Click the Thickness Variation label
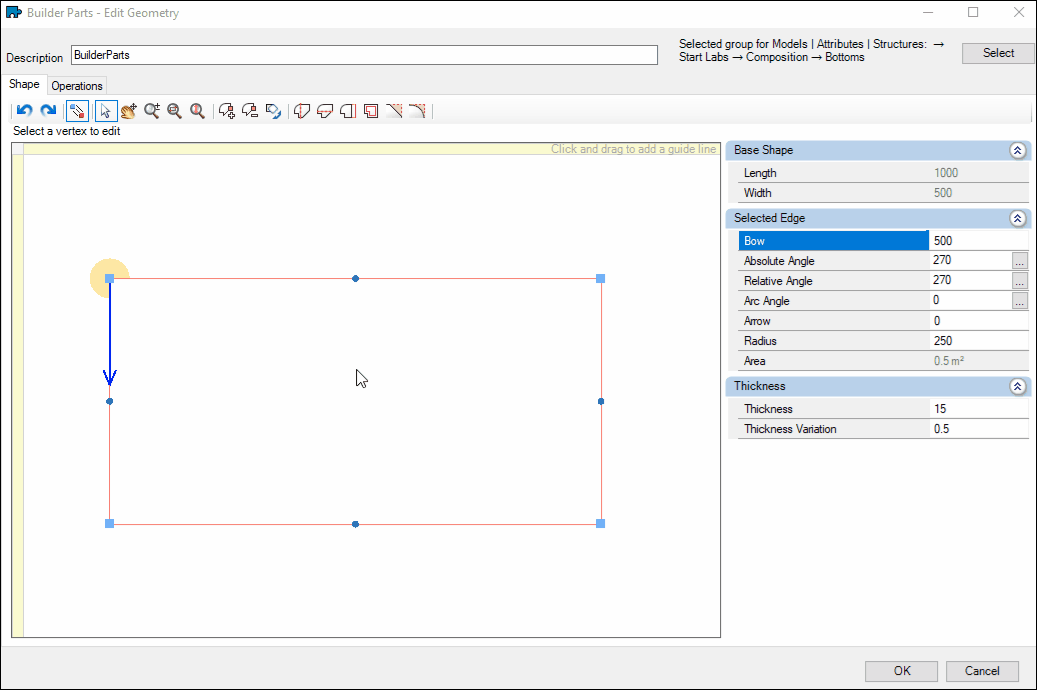This screenshot has width=1037, height=690. [790, 429]
